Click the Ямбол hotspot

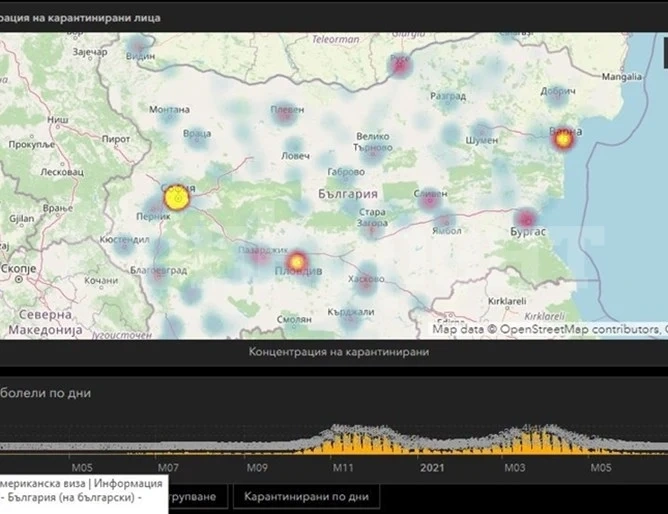tap(445, 221)
